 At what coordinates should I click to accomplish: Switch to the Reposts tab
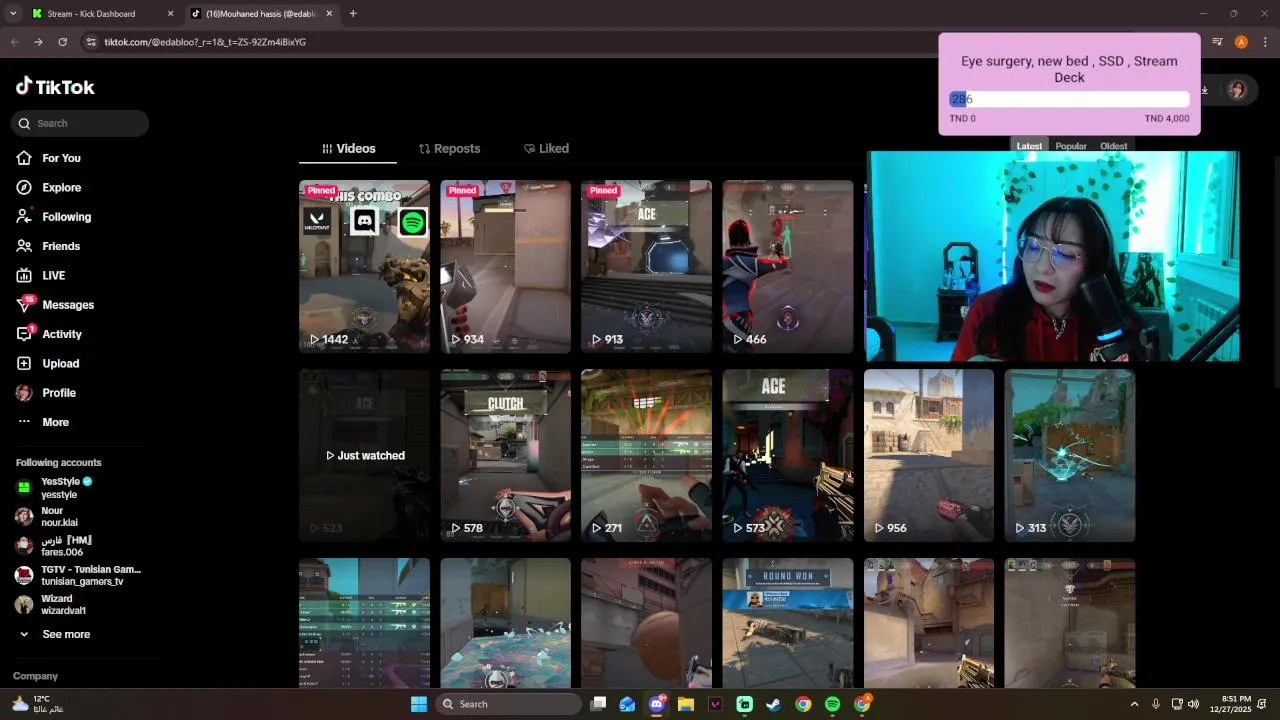tap(449, 148)
